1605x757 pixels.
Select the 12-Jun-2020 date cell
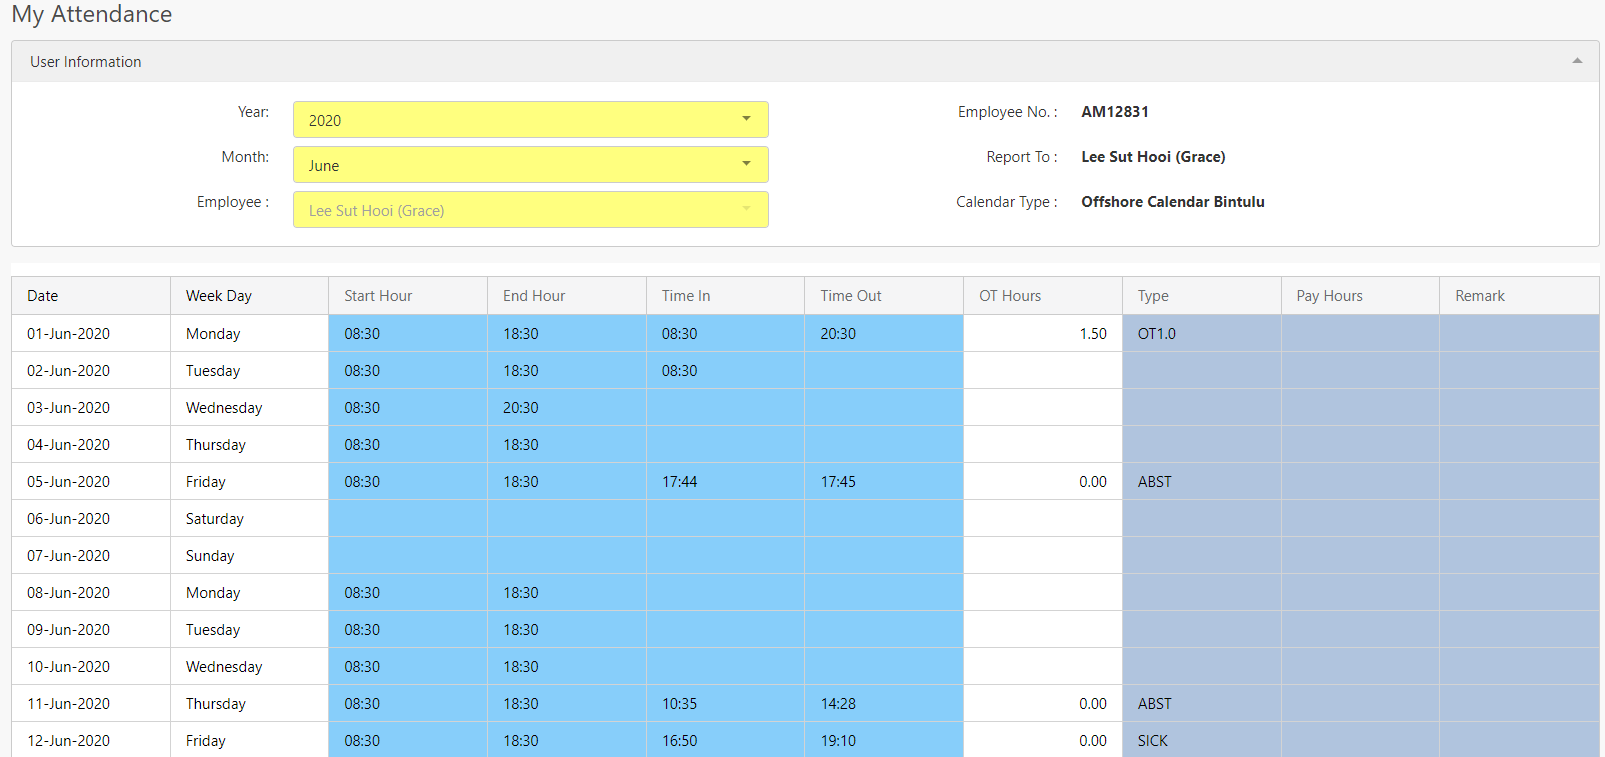(x=91, y=741)
